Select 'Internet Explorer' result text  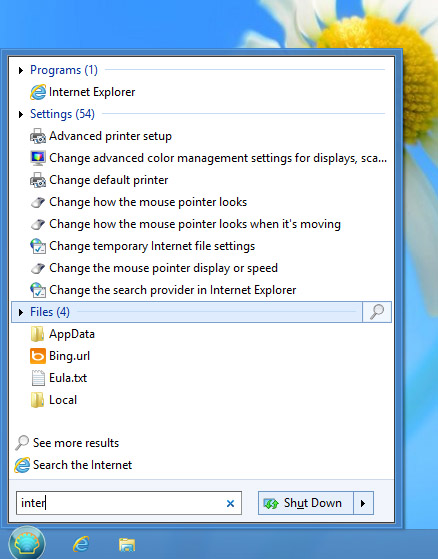(92, 92)
